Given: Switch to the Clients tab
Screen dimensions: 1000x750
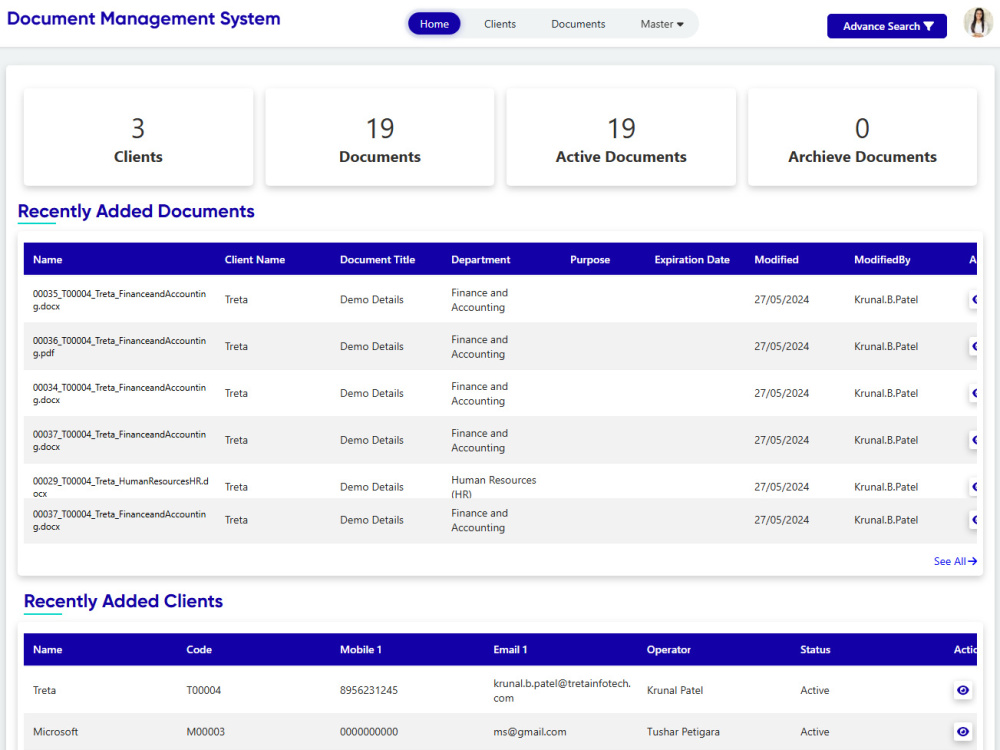Looking at the screenshot, I should coord(500,23).
